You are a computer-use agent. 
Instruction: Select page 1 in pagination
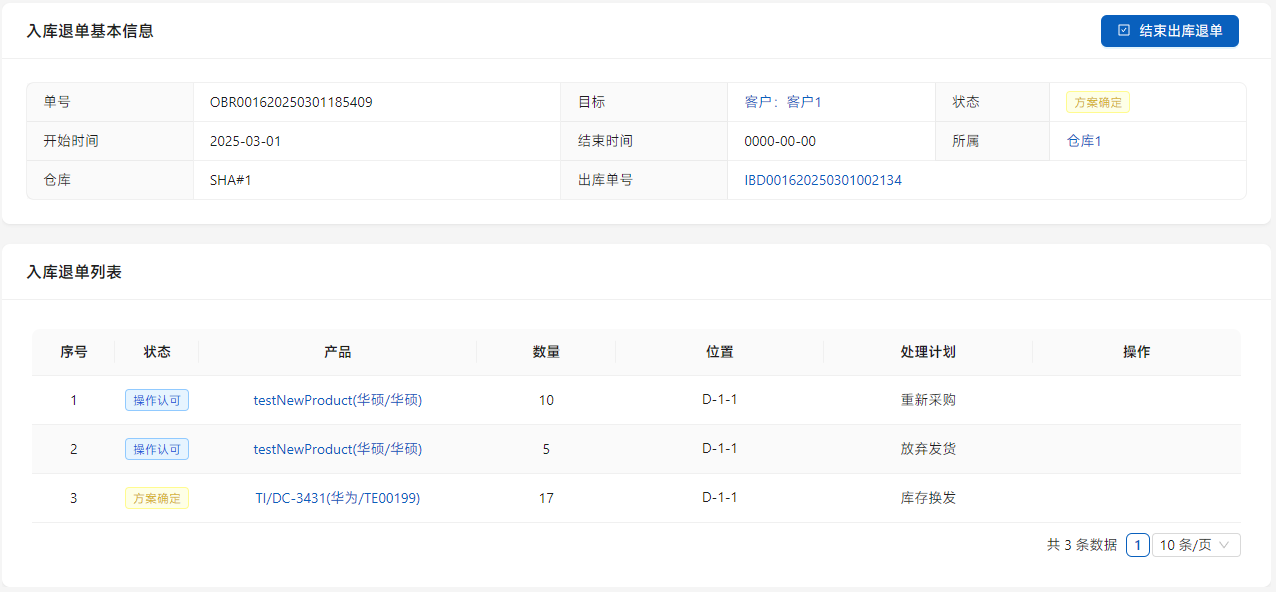click(1137, 545)
